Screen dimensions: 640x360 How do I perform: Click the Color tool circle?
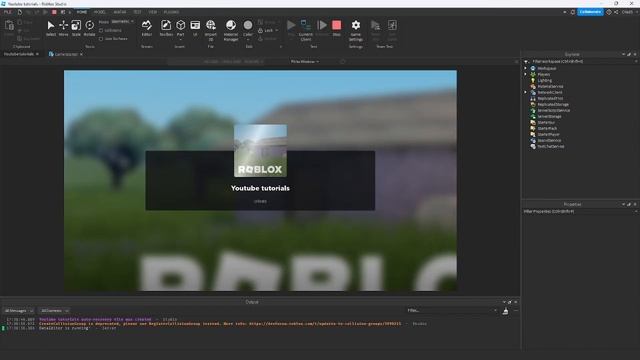(248, 25)
